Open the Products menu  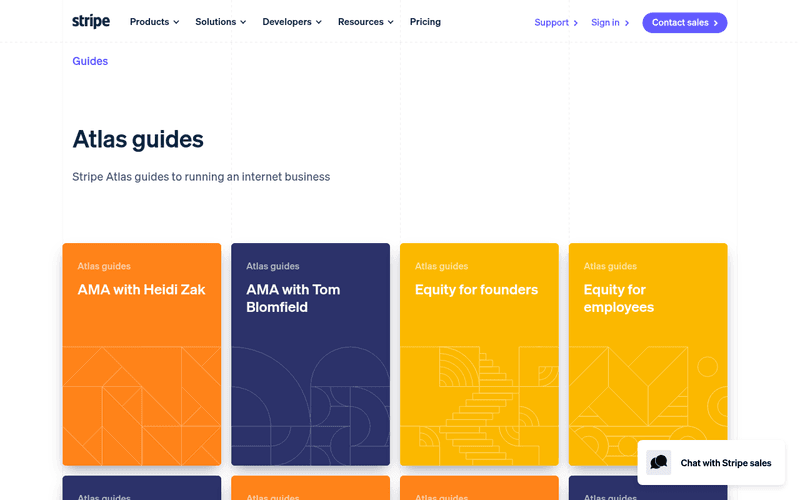(154, 22)
